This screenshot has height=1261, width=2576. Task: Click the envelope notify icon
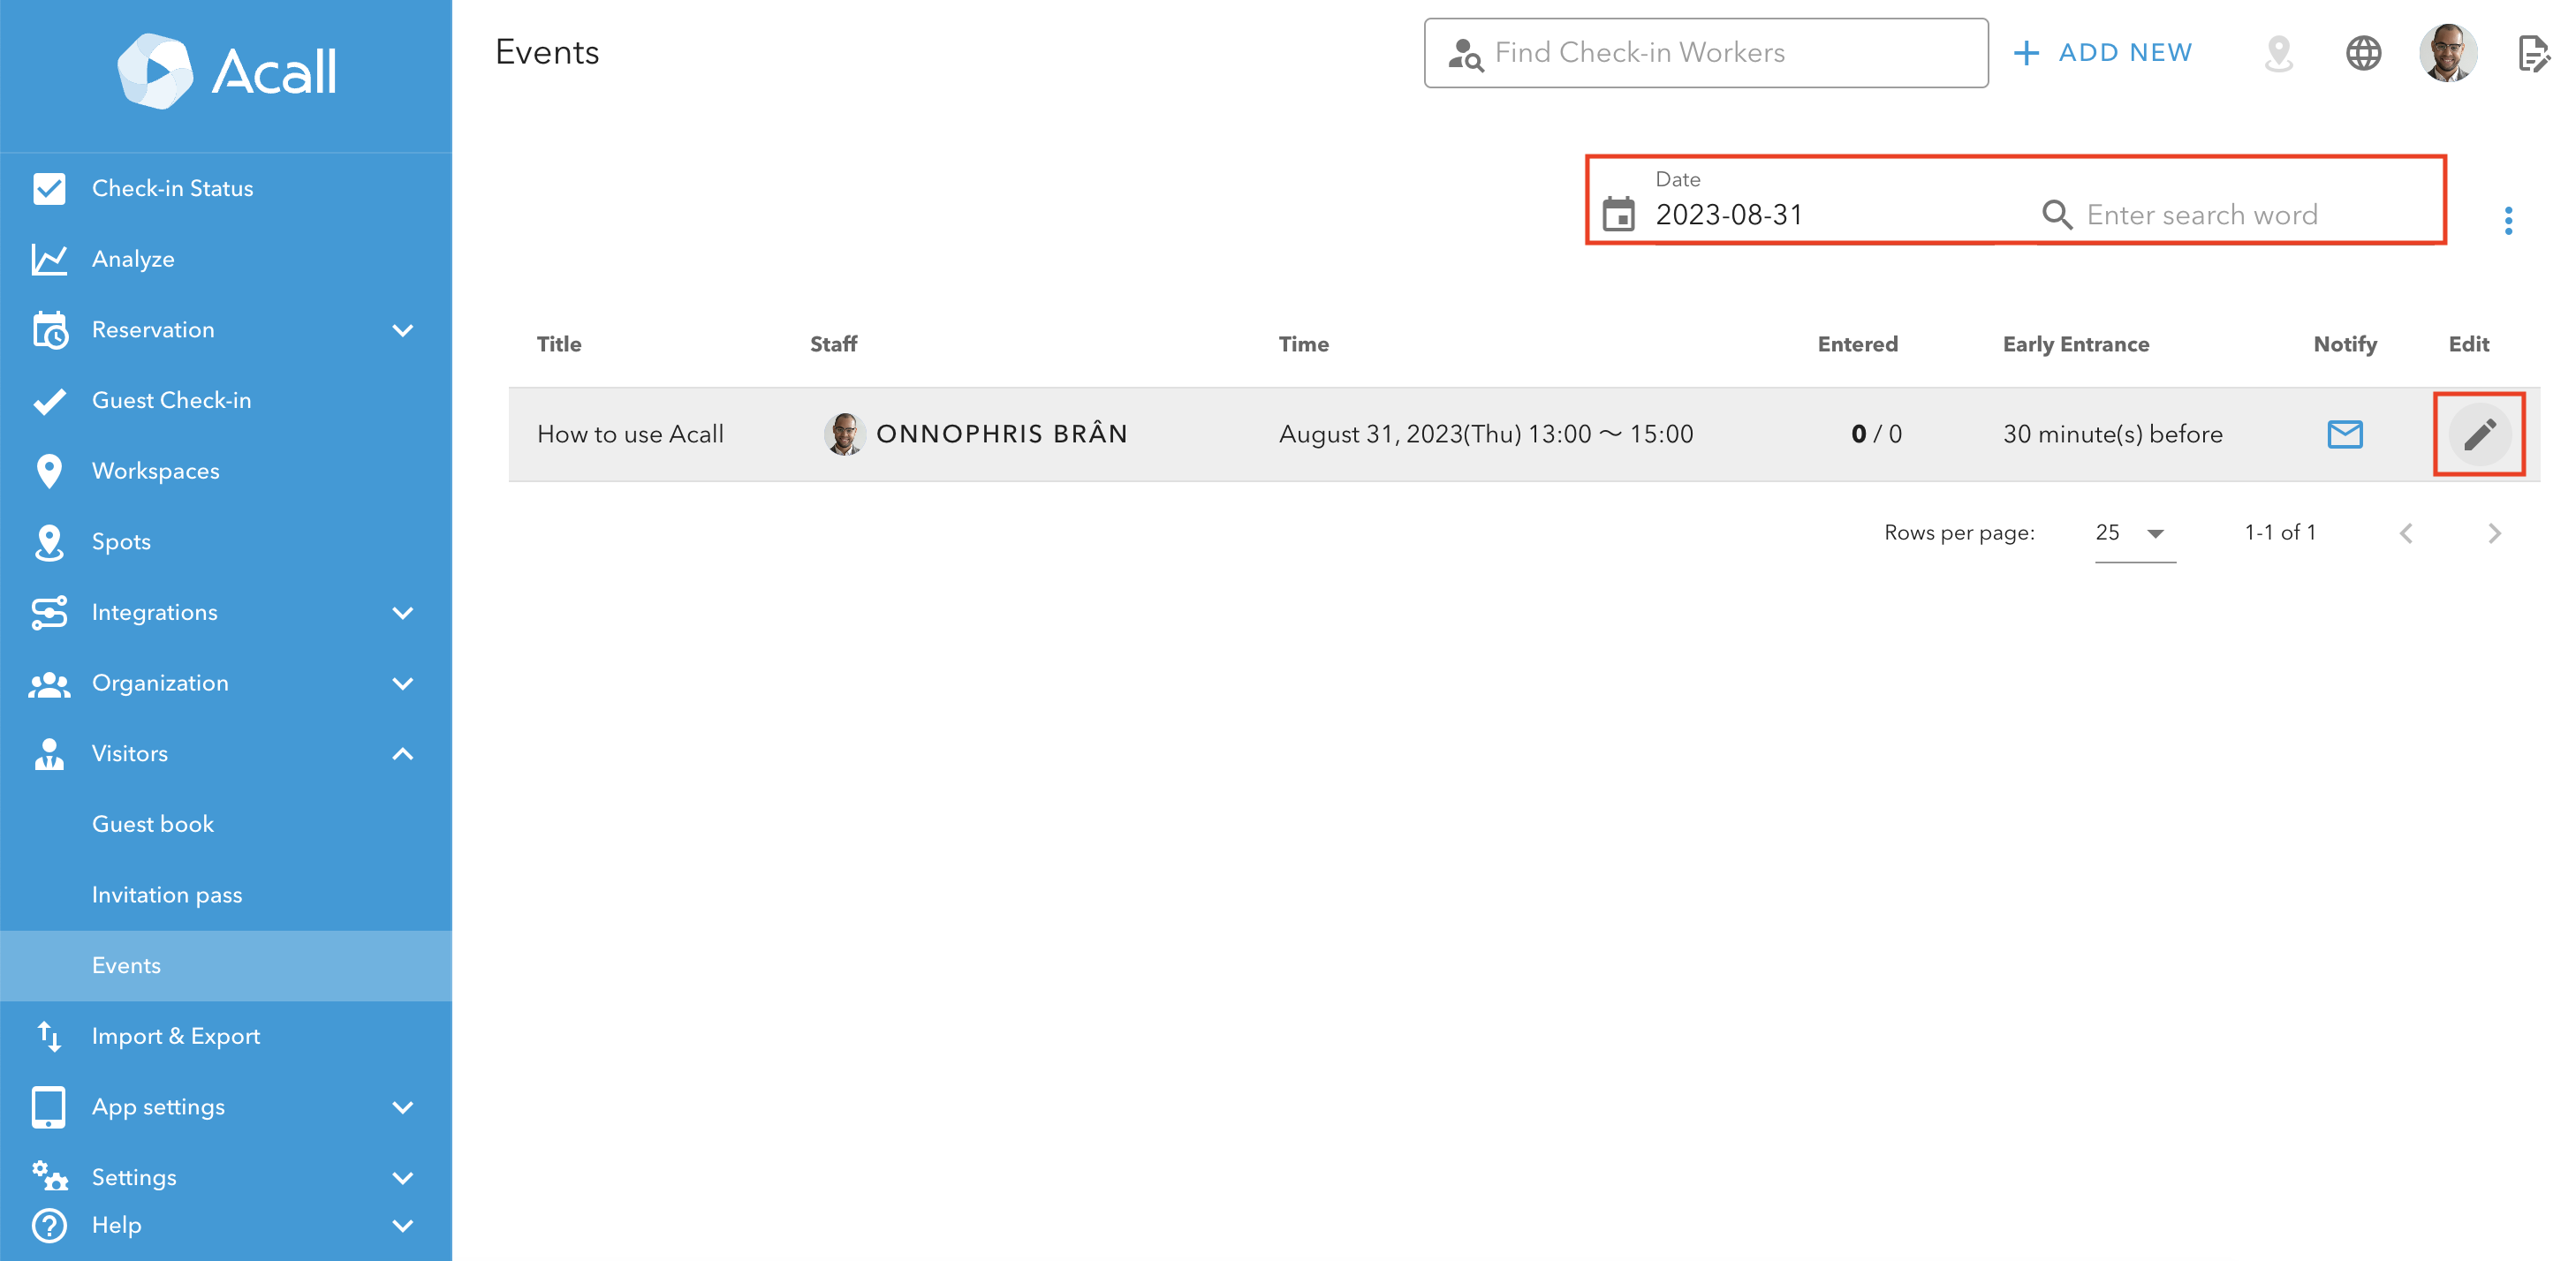2344,434
